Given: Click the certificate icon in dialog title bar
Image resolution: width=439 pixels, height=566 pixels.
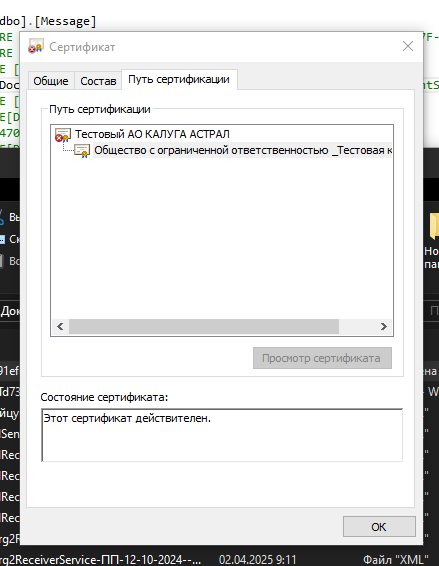Looking at the screenshot, I should pos(36,46).
